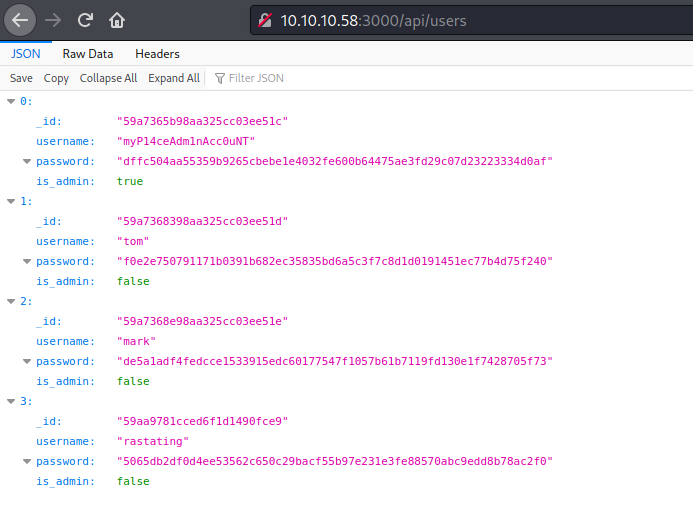
Task: Collapse array item 3
Action: click(11, 402)
